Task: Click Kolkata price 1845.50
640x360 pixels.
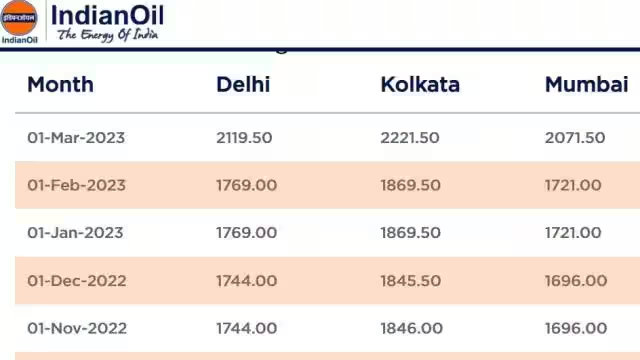Action: point(411,281)
